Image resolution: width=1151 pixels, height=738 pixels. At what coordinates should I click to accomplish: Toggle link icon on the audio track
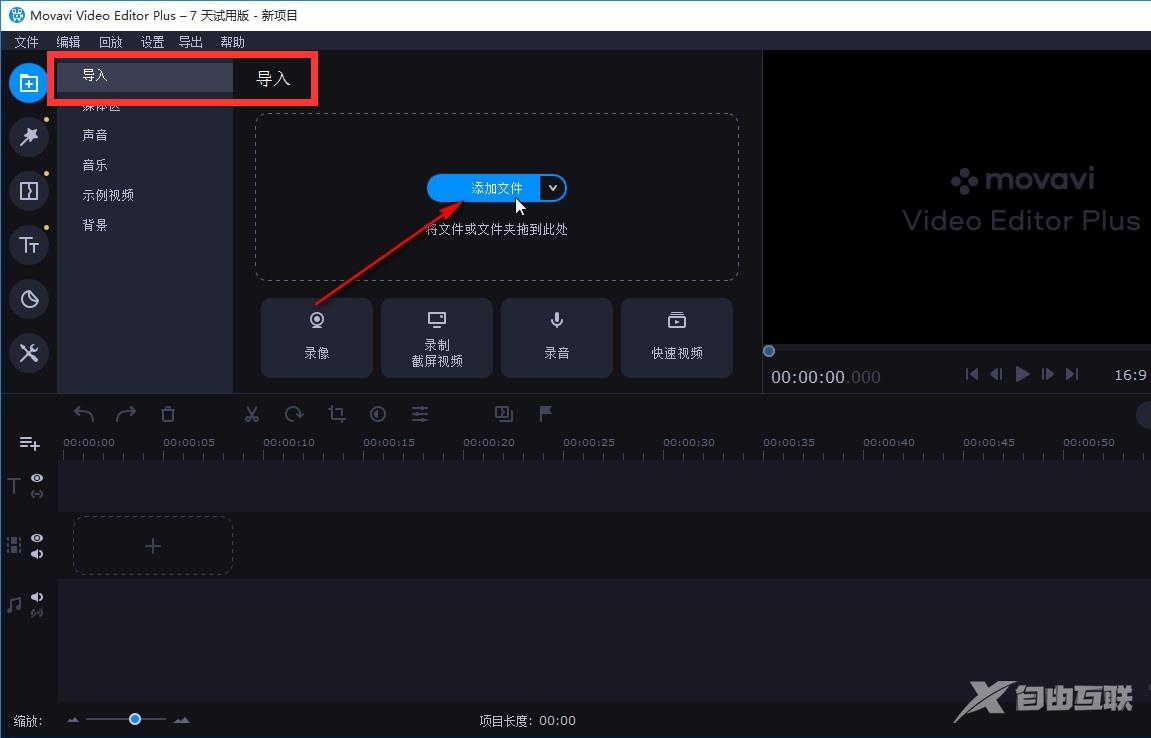point(37,612)
